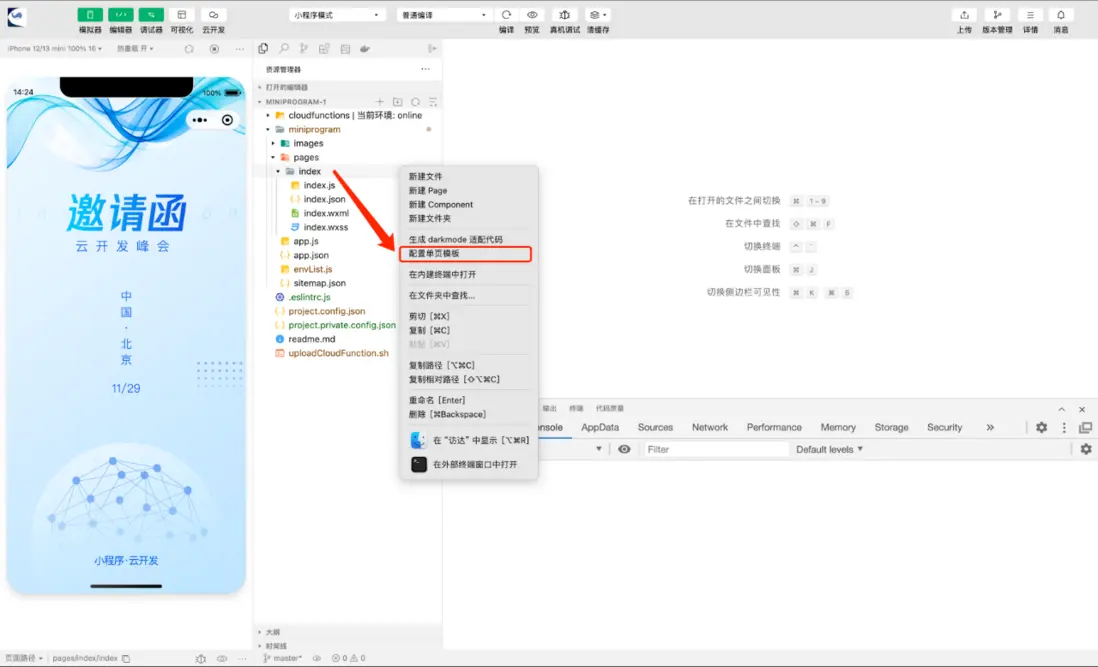The height and width of the screenshot is (667, 1098).
Task: Click the master branch status item
Action: click(282, 658)
